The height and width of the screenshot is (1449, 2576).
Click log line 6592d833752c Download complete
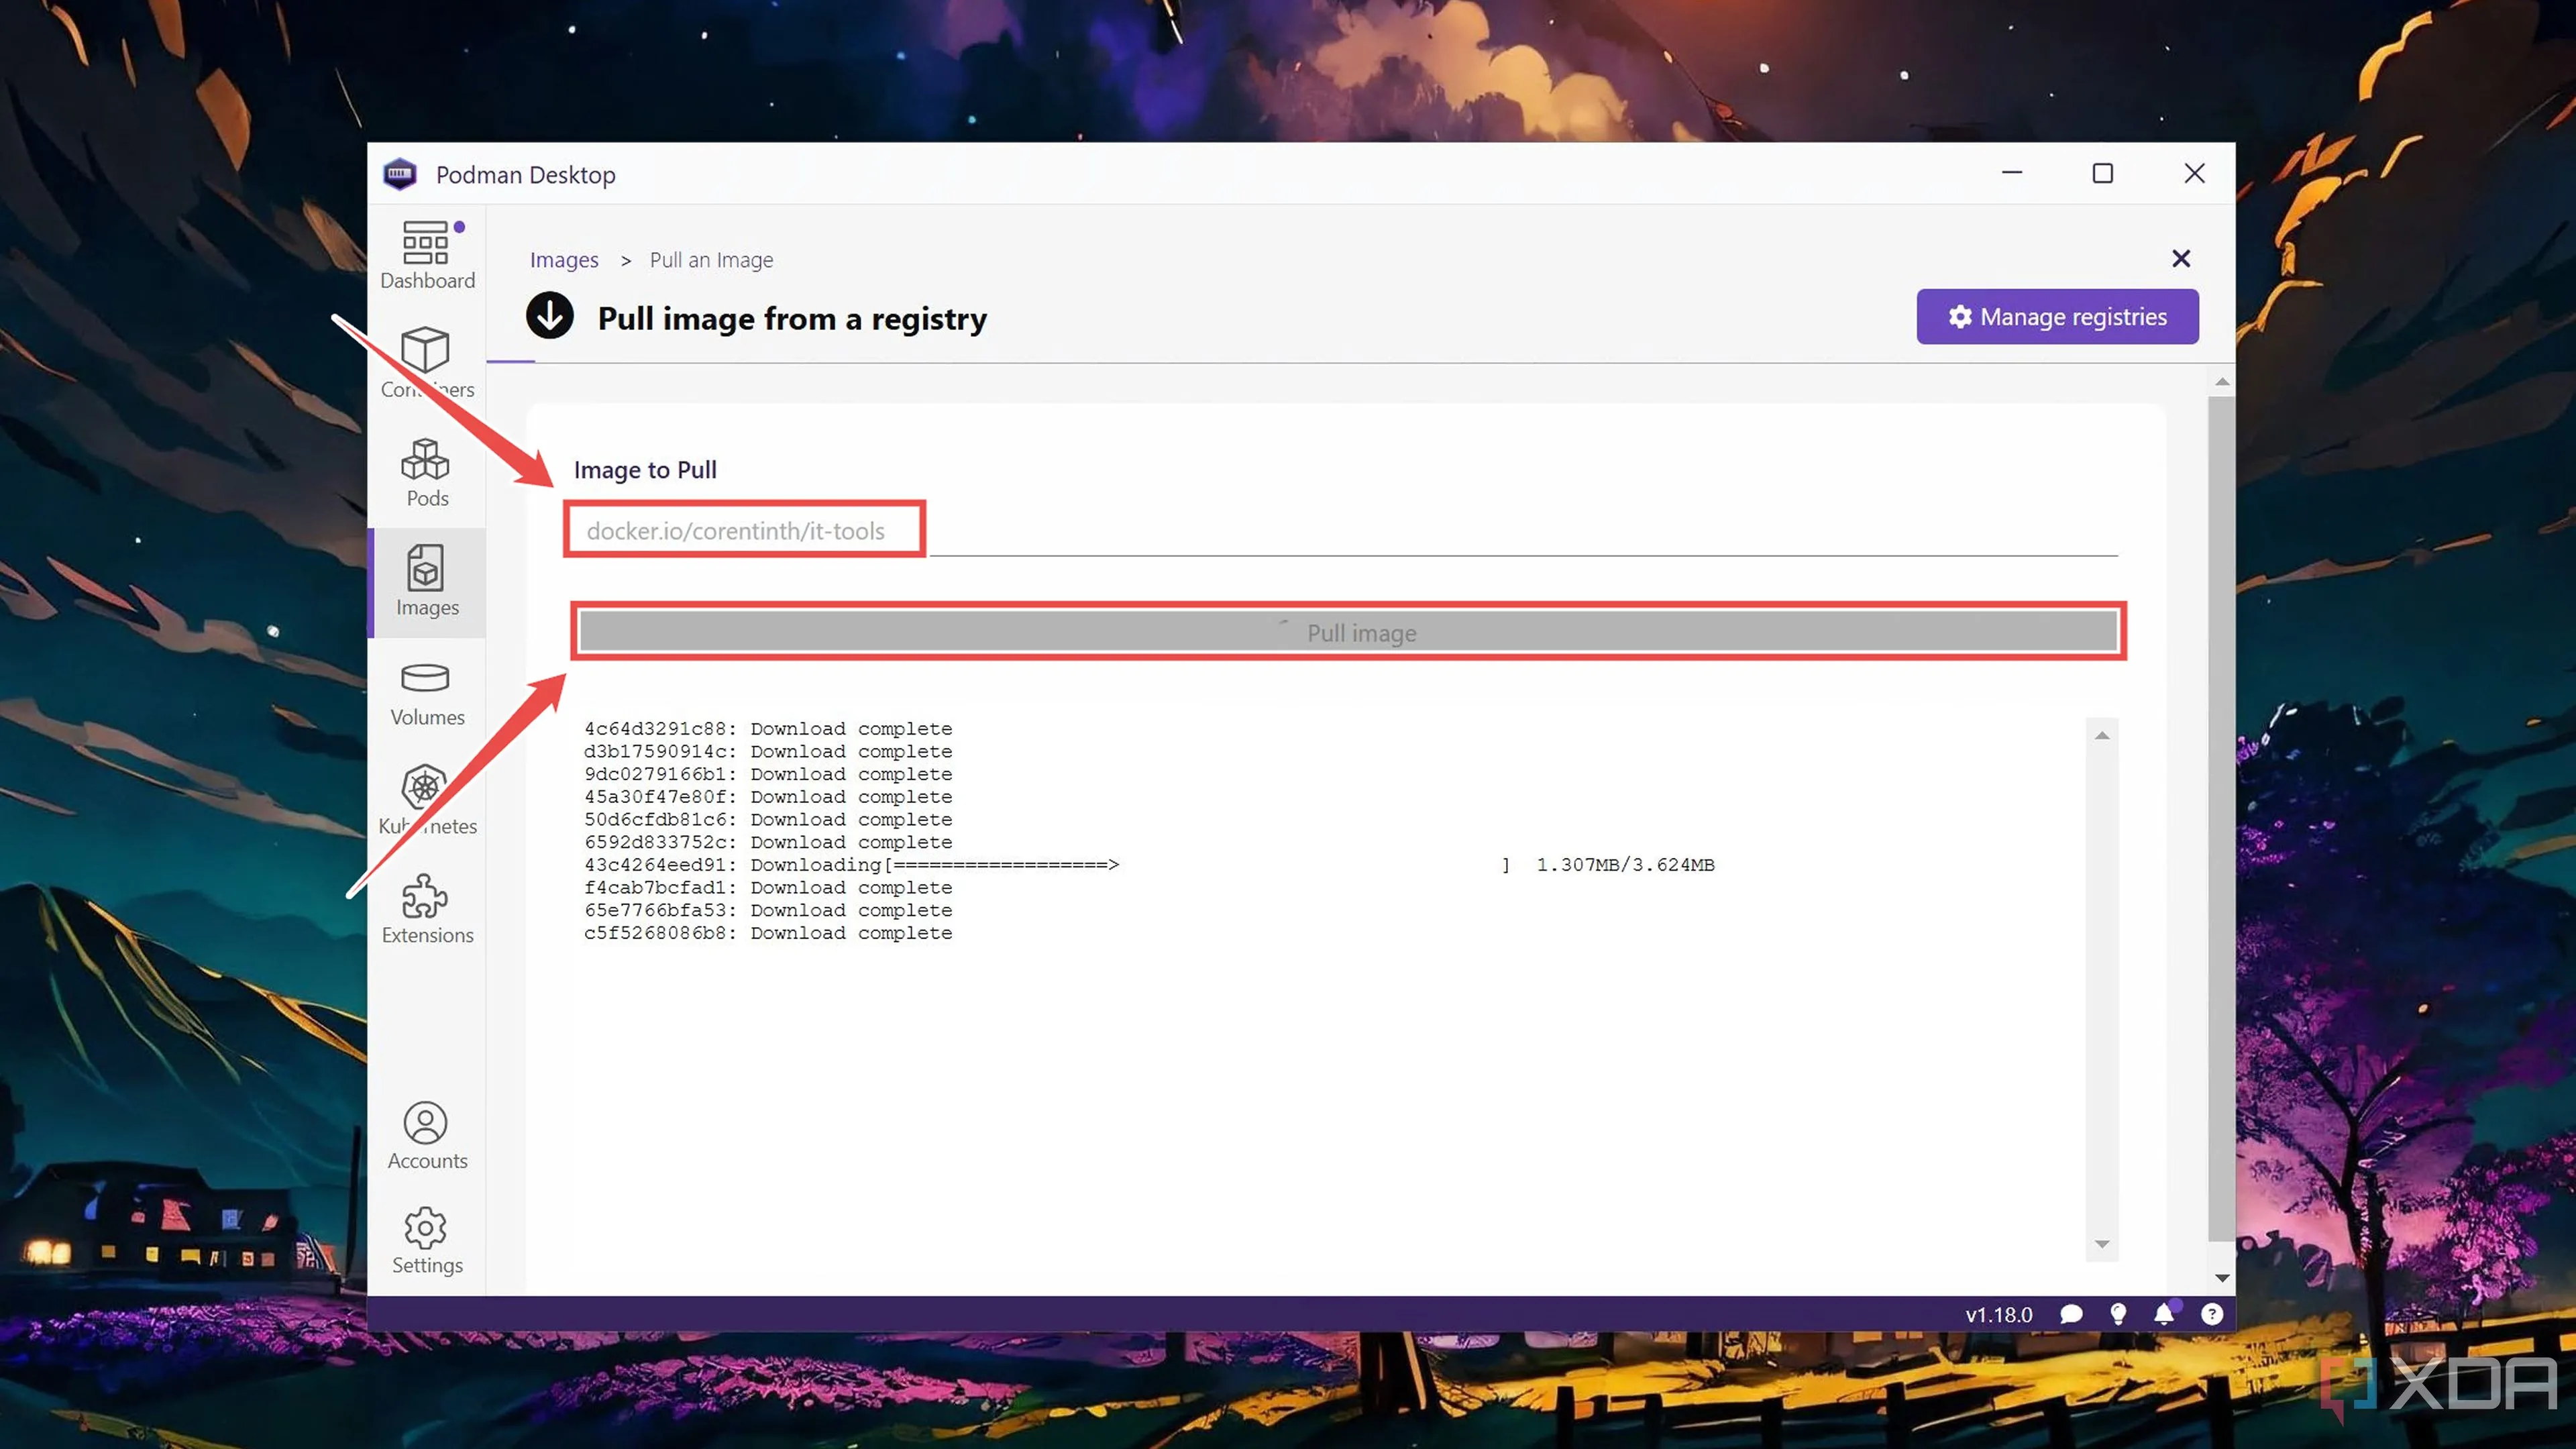tap(768, 843)
